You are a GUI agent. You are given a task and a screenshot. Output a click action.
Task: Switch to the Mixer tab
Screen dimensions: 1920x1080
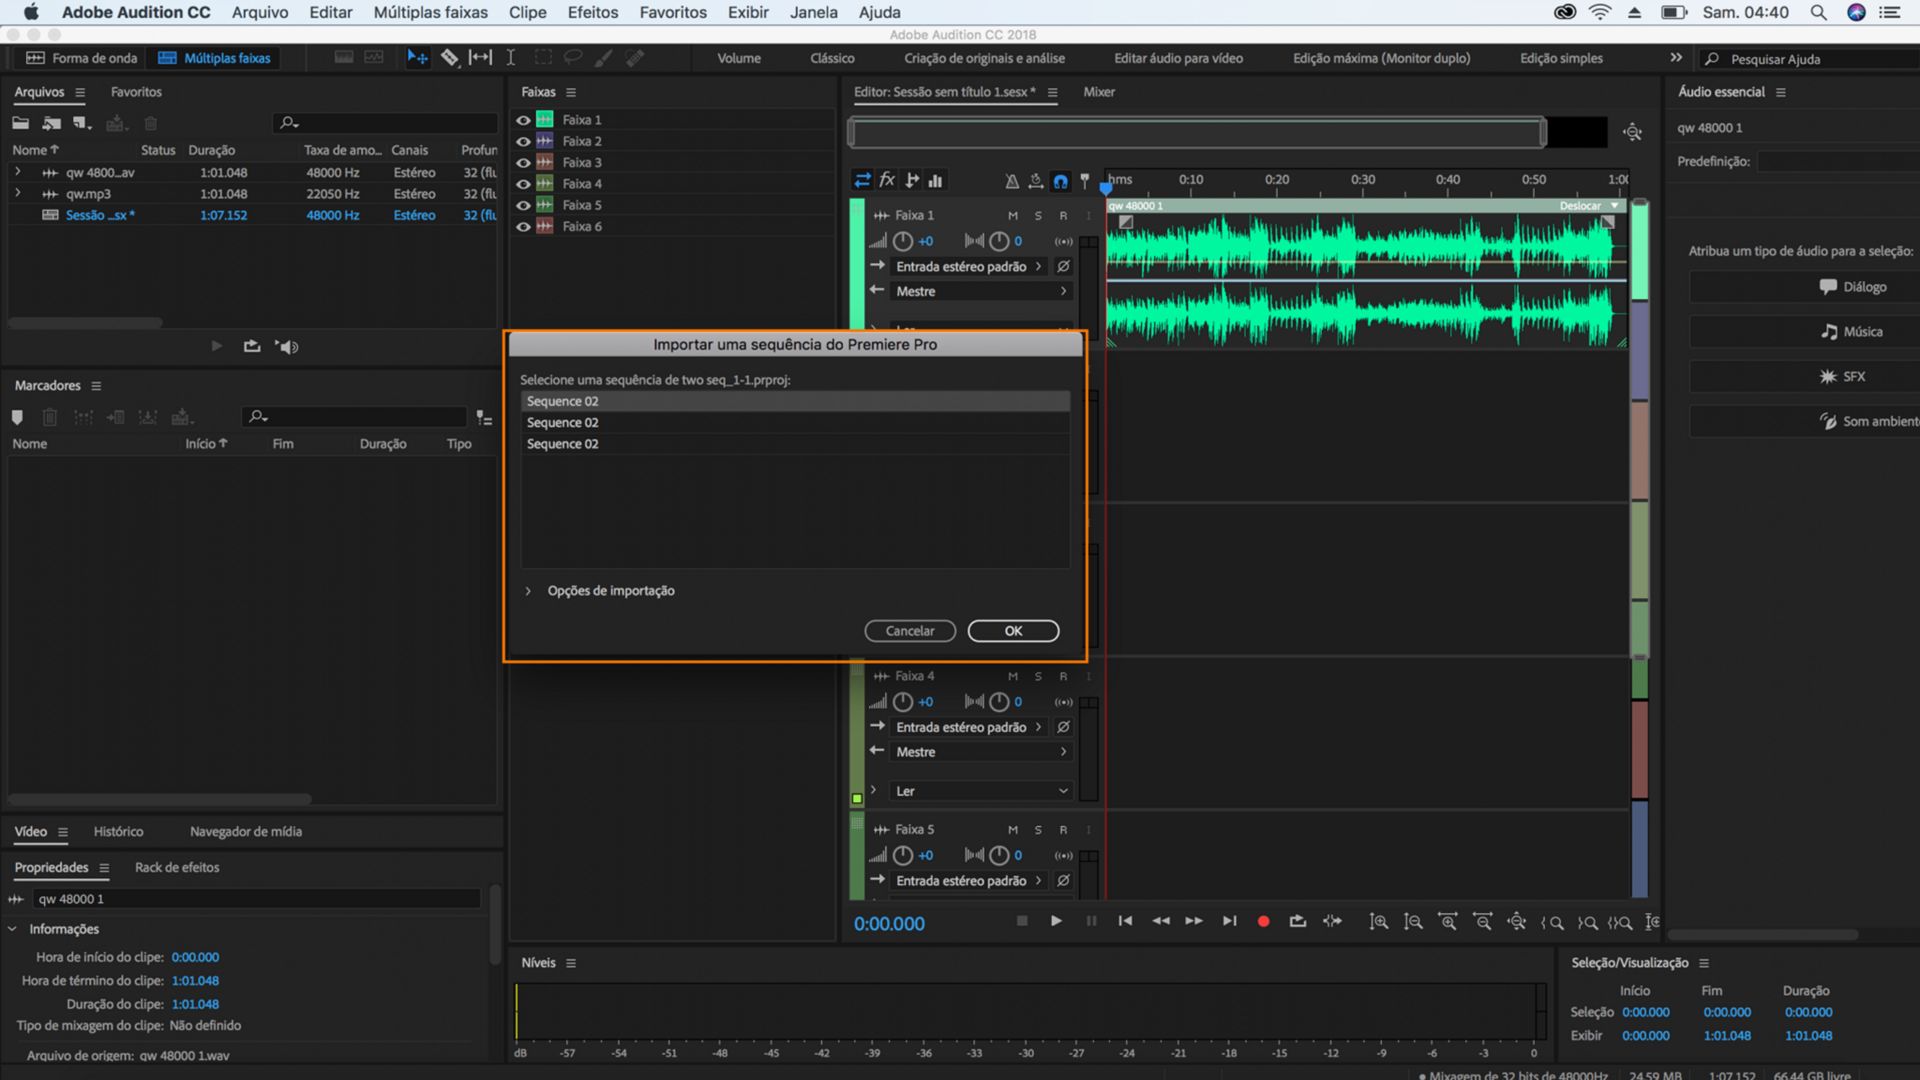point(1098,91)
